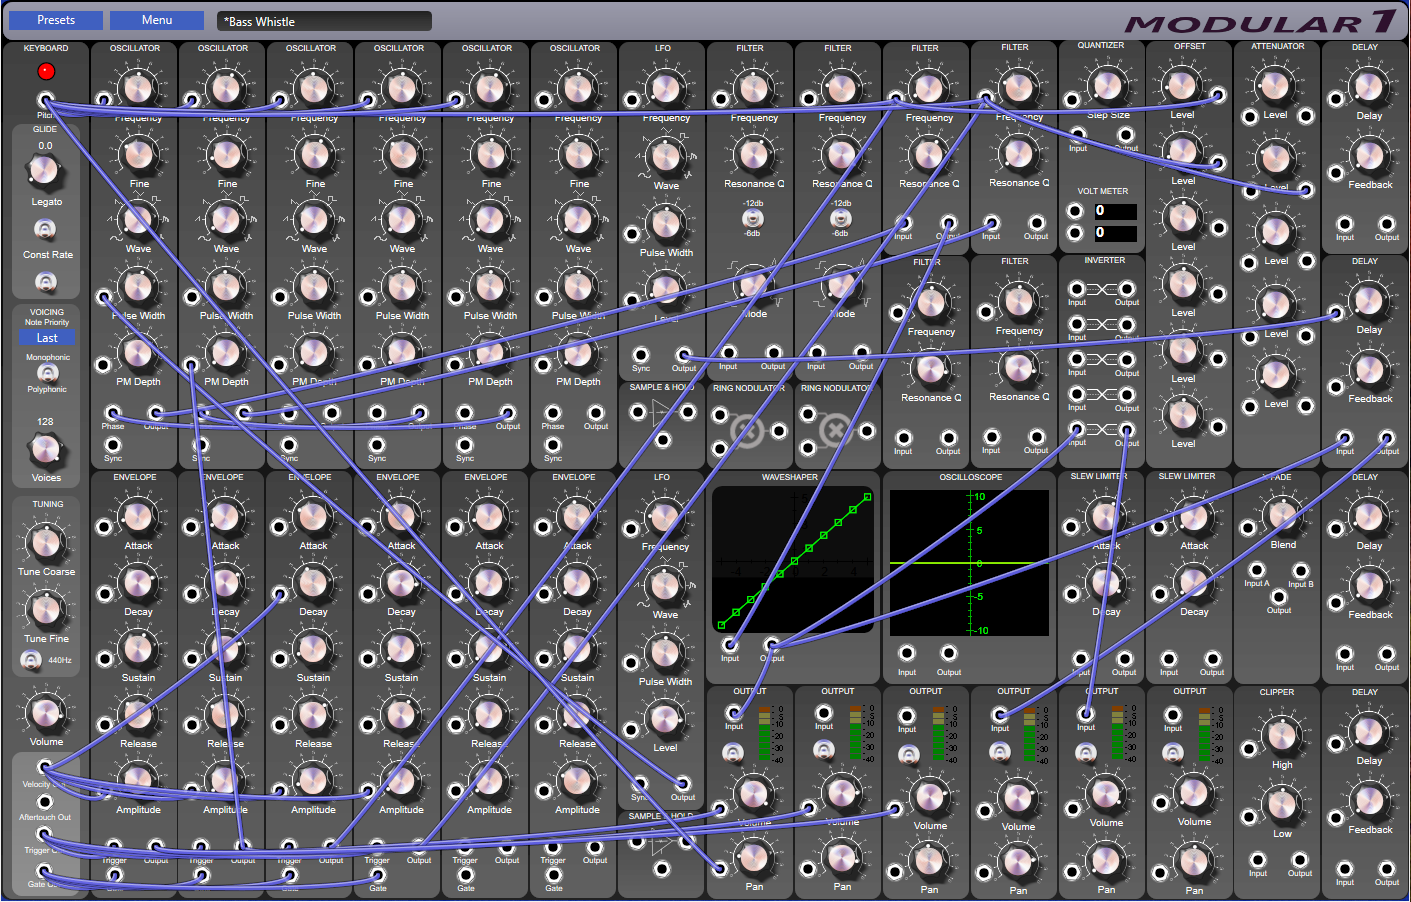Click the Fade module Blend knob
Screen dimensions: 1411x902
pos(1282,515)
